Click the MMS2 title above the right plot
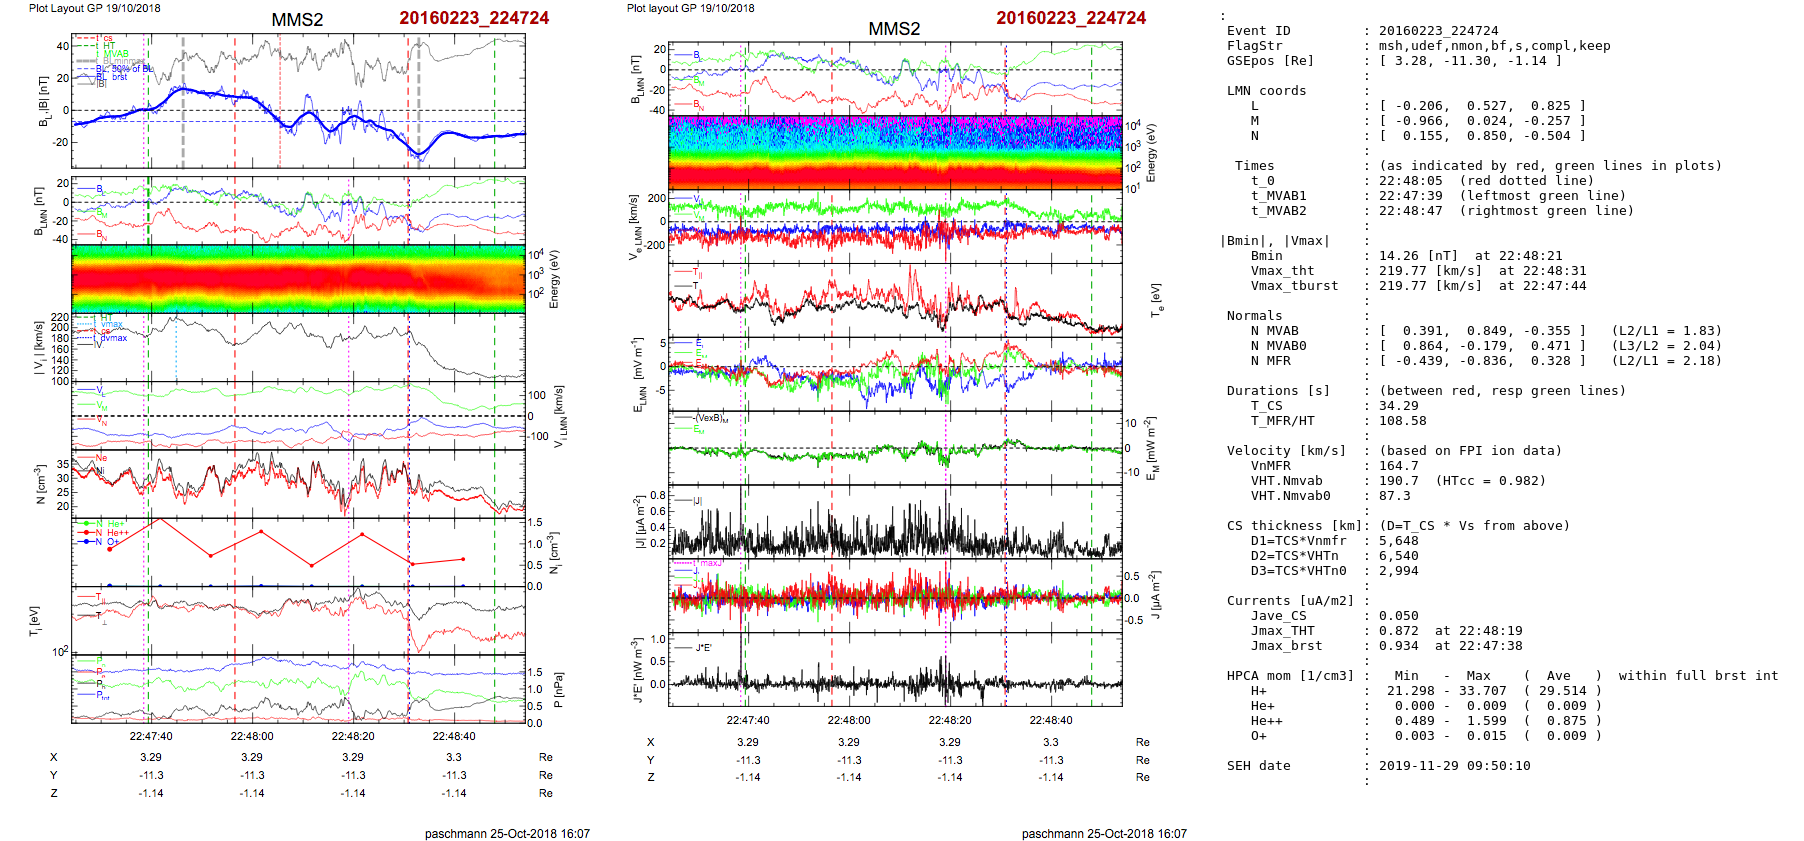Image resolution: width=1804 pixels, height=841 pixels. click(894, 29)
